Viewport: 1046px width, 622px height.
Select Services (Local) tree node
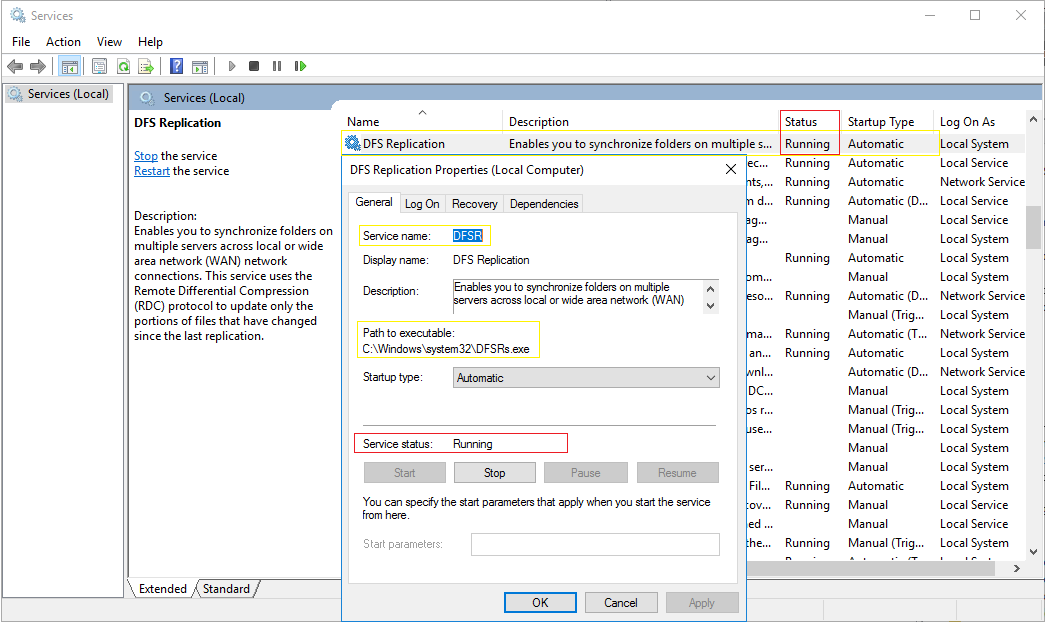68,94
